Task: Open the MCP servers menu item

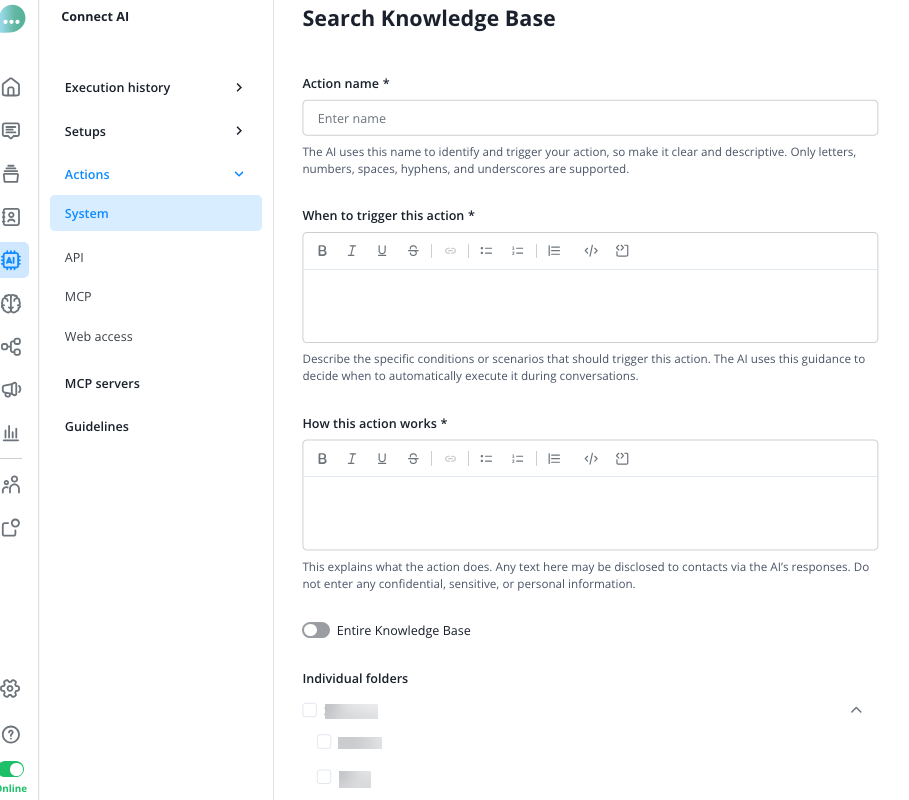Action: (102, 384)
